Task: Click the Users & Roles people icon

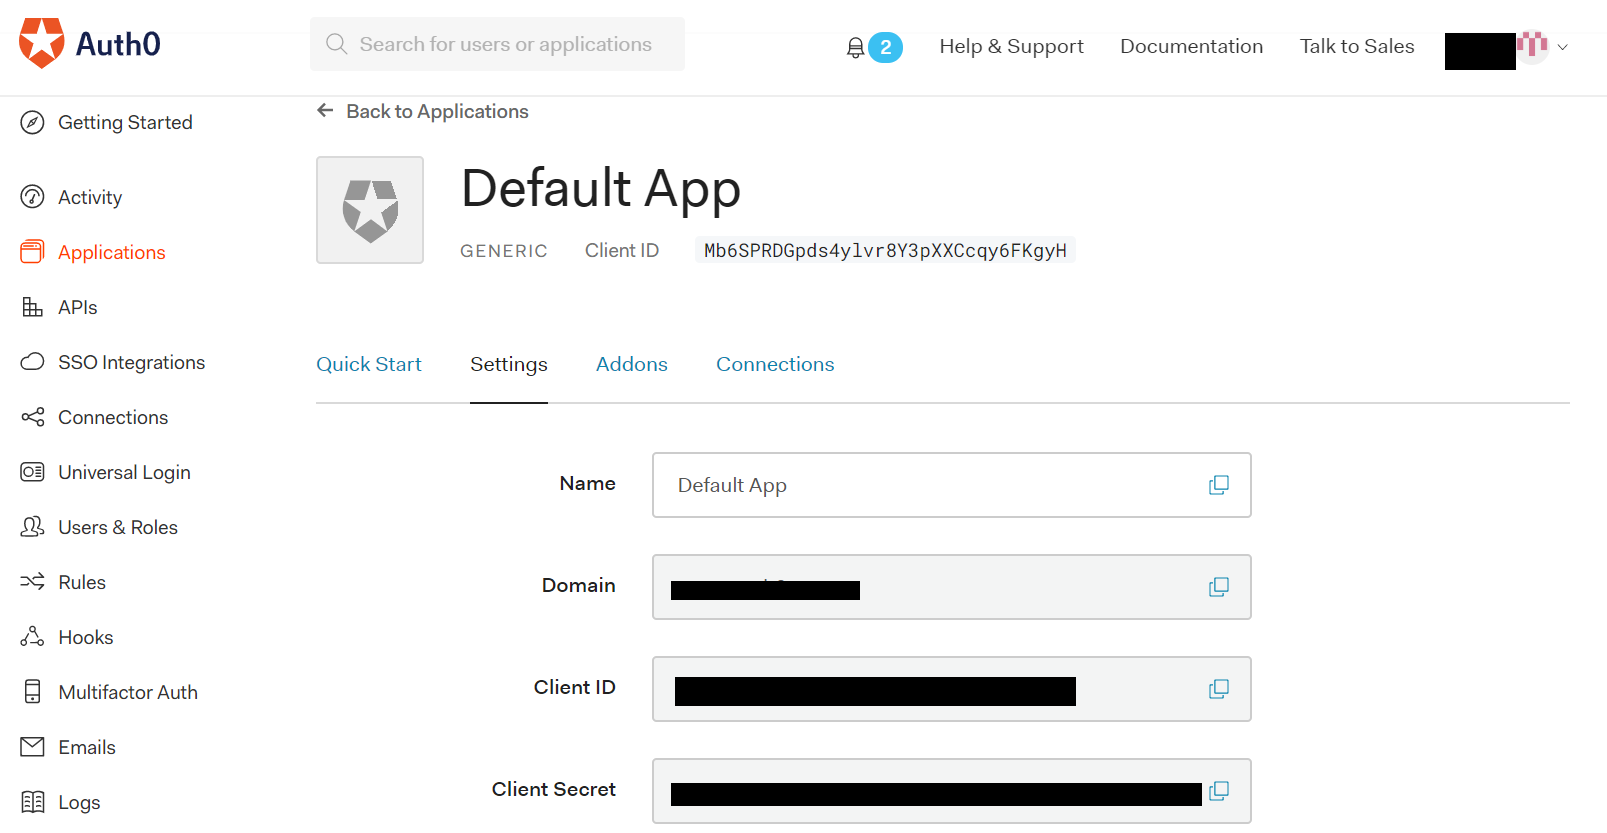Action: pos(32,527)
